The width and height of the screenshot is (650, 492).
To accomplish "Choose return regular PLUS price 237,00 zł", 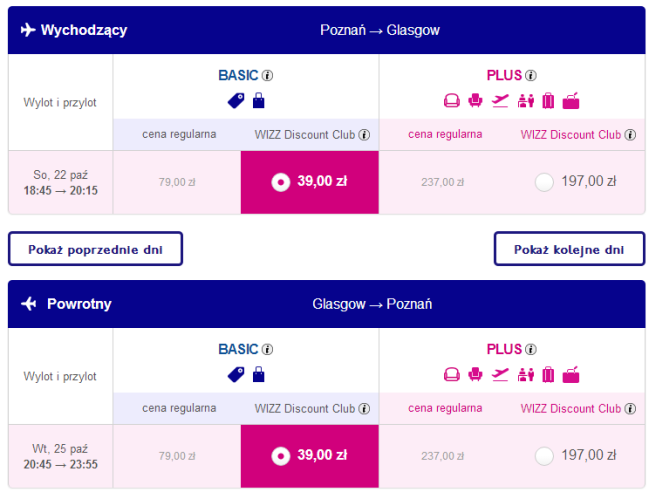I will coord(443,456).
